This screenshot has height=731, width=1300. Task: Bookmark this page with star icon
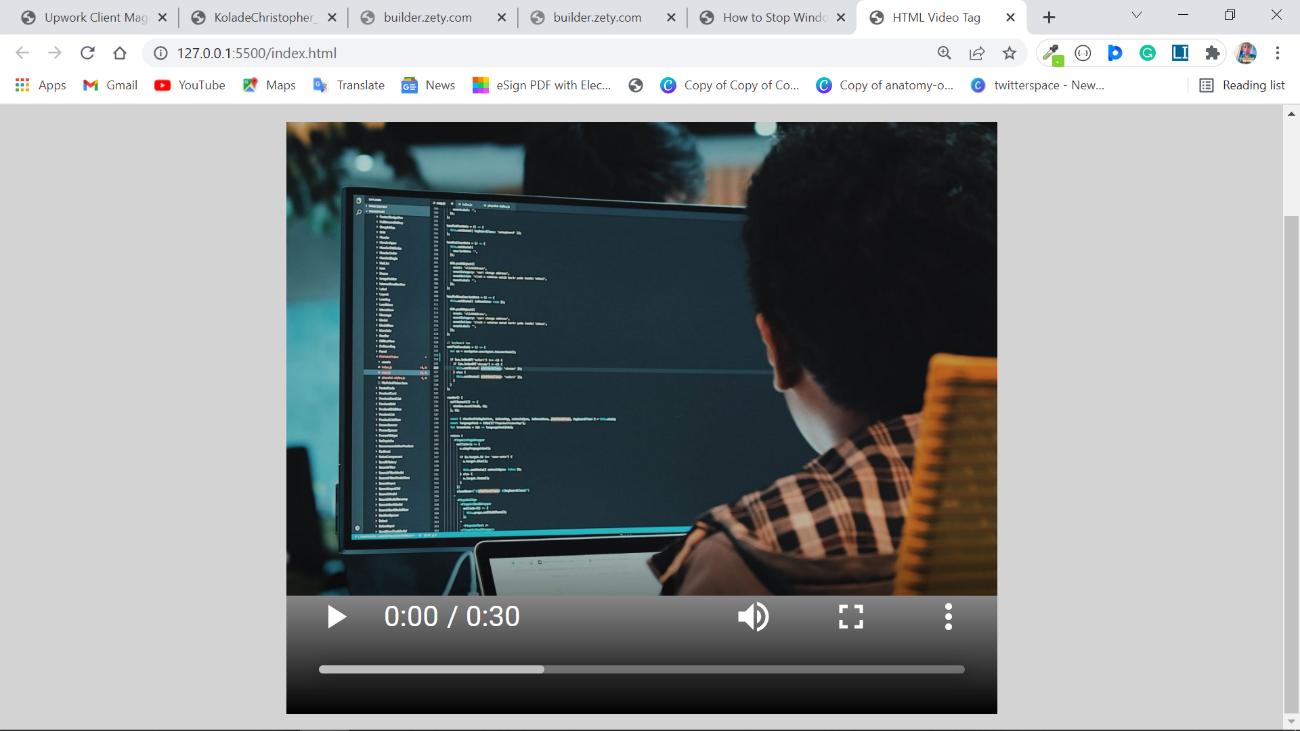pyautogui.click(x=1009, y=53)
